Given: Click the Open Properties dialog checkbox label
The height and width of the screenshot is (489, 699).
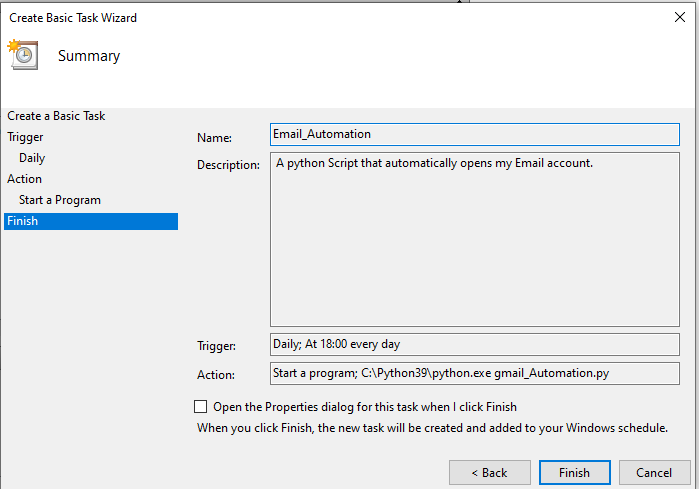Looking at the screenshot, I should (365, 407).
